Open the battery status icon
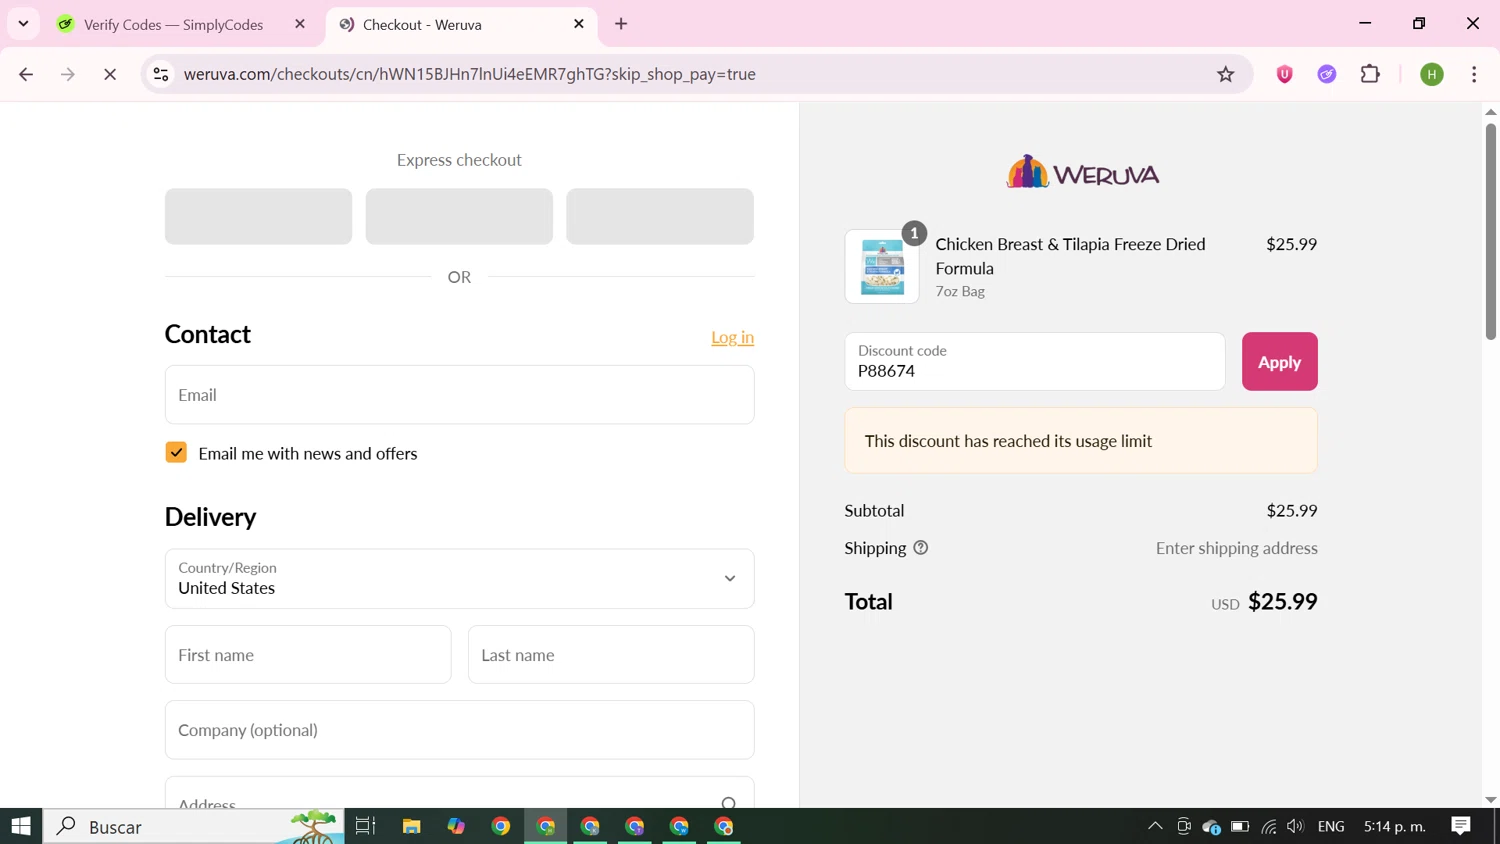Viewport: 1500px width, 844px height. pos(1240,826)
